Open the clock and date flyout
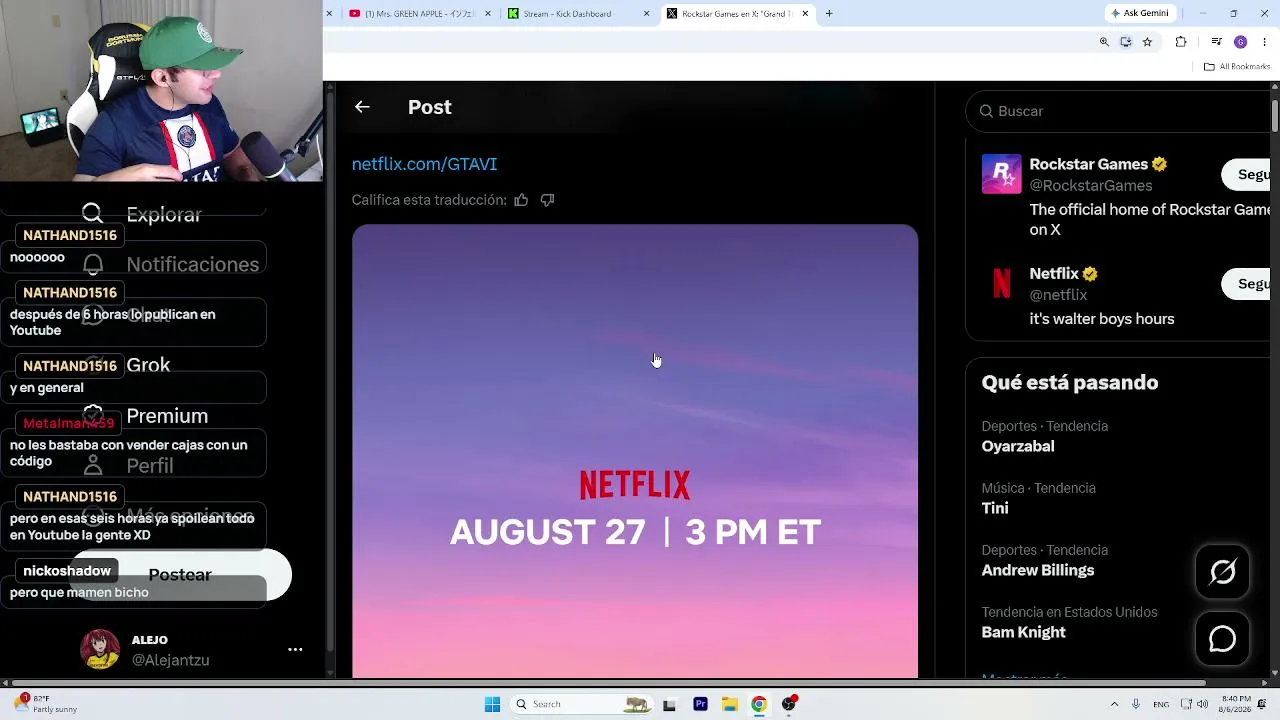Image resolution: width=1280 pixels, height=720 pixels. pyautogui.click(x=1236, y=704)
